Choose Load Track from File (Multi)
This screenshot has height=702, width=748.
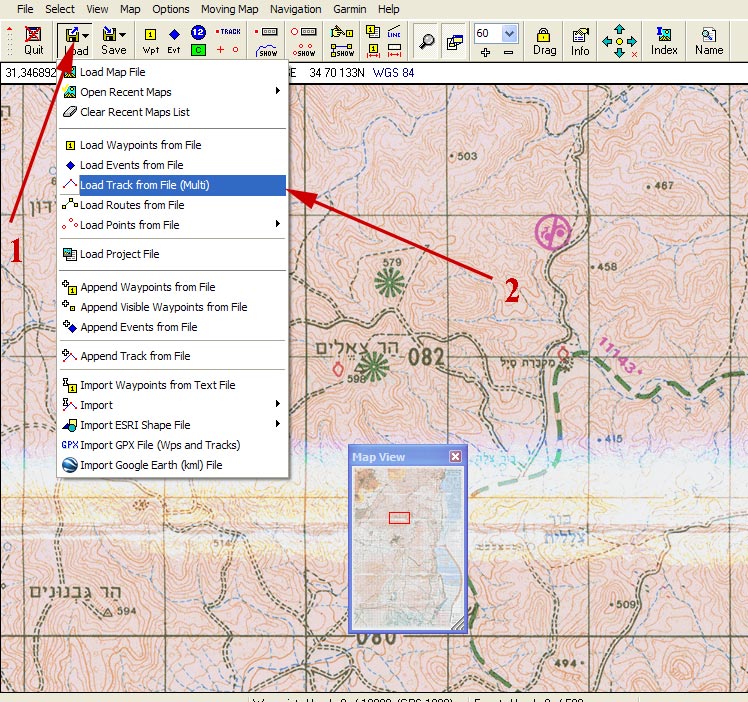pos(173,185)
